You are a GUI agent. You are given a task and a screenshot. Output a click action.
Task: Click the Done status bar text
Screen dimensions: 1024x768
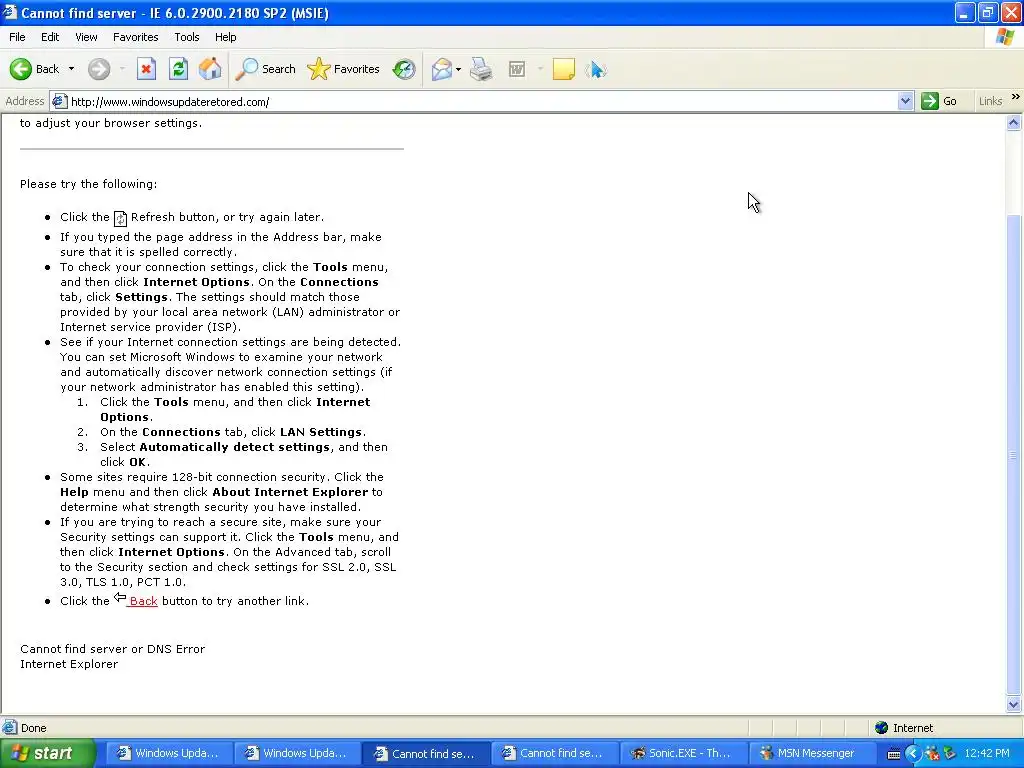pos(33,728)
